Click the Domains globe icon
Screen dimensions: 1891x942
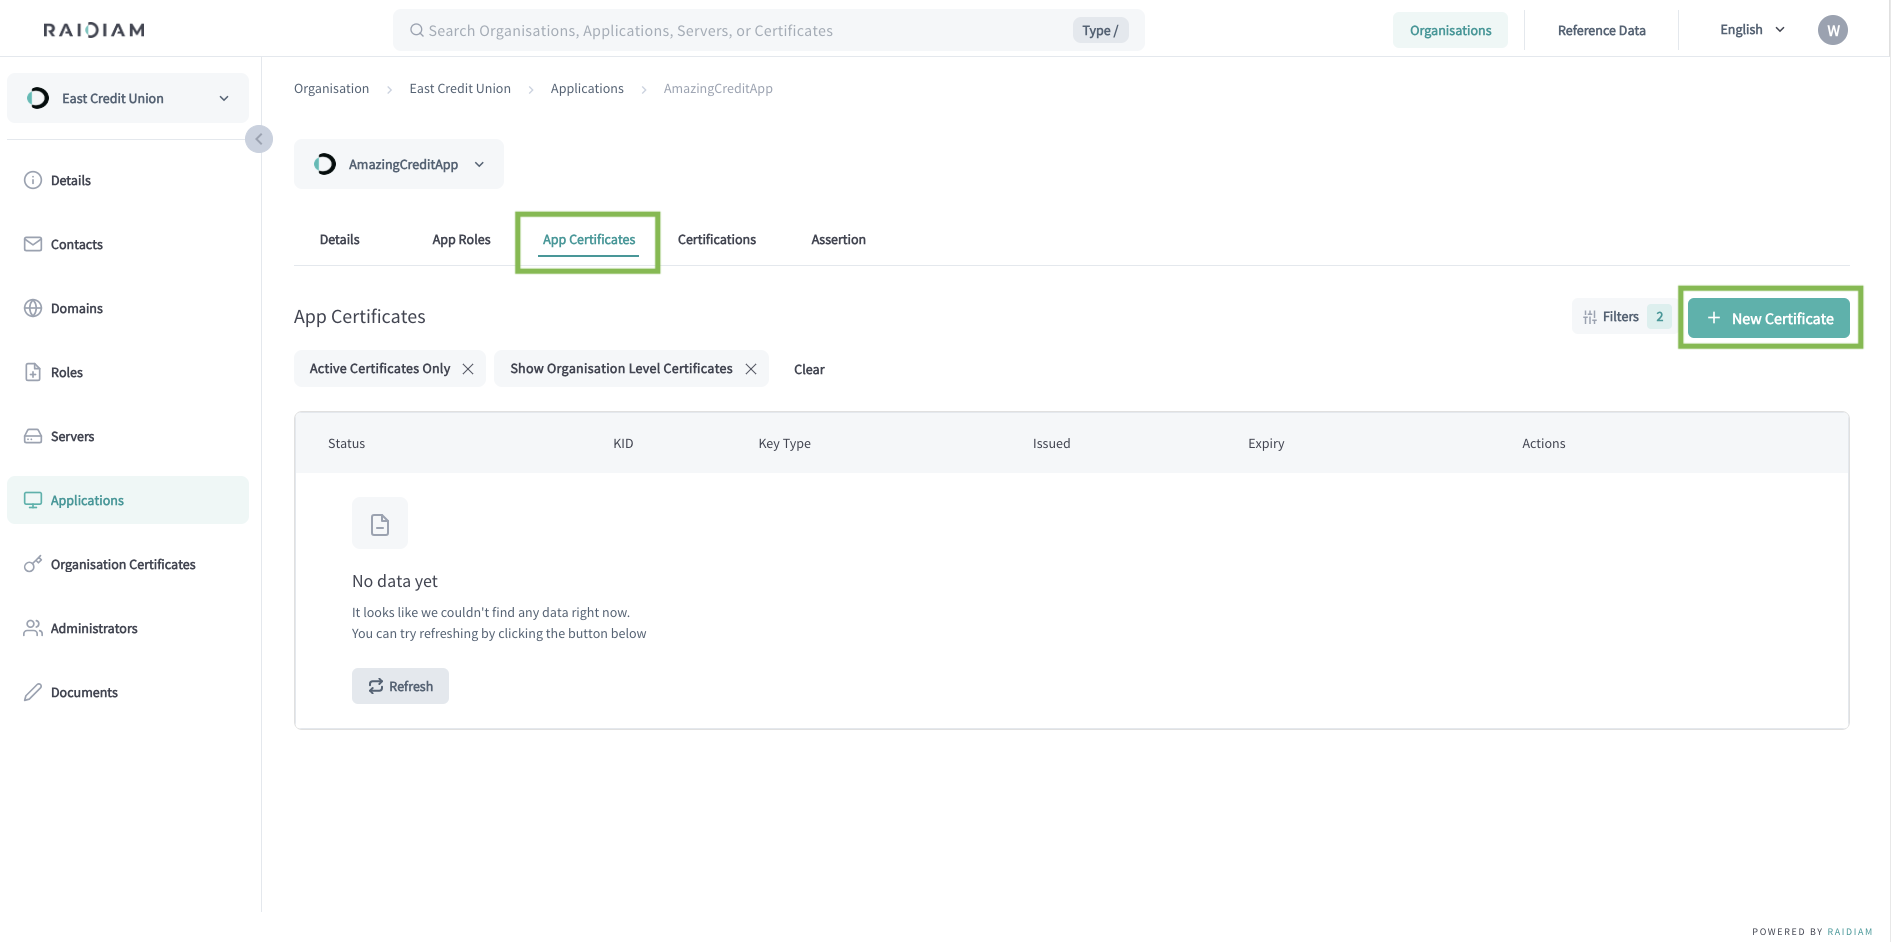[33, 308]
